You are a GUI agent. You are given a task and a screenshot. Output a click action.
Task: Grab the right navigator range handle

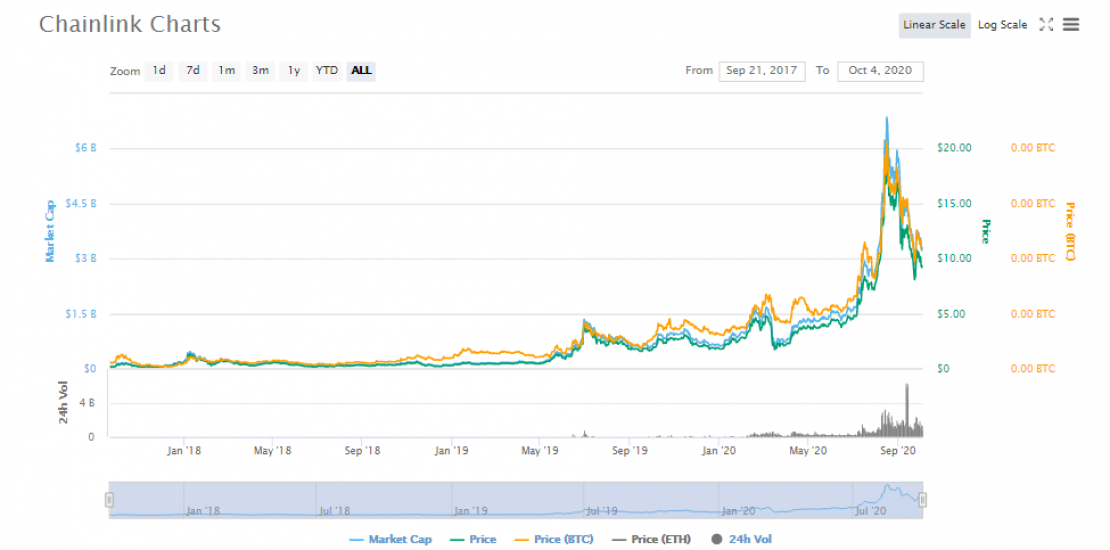coord(923,500)
